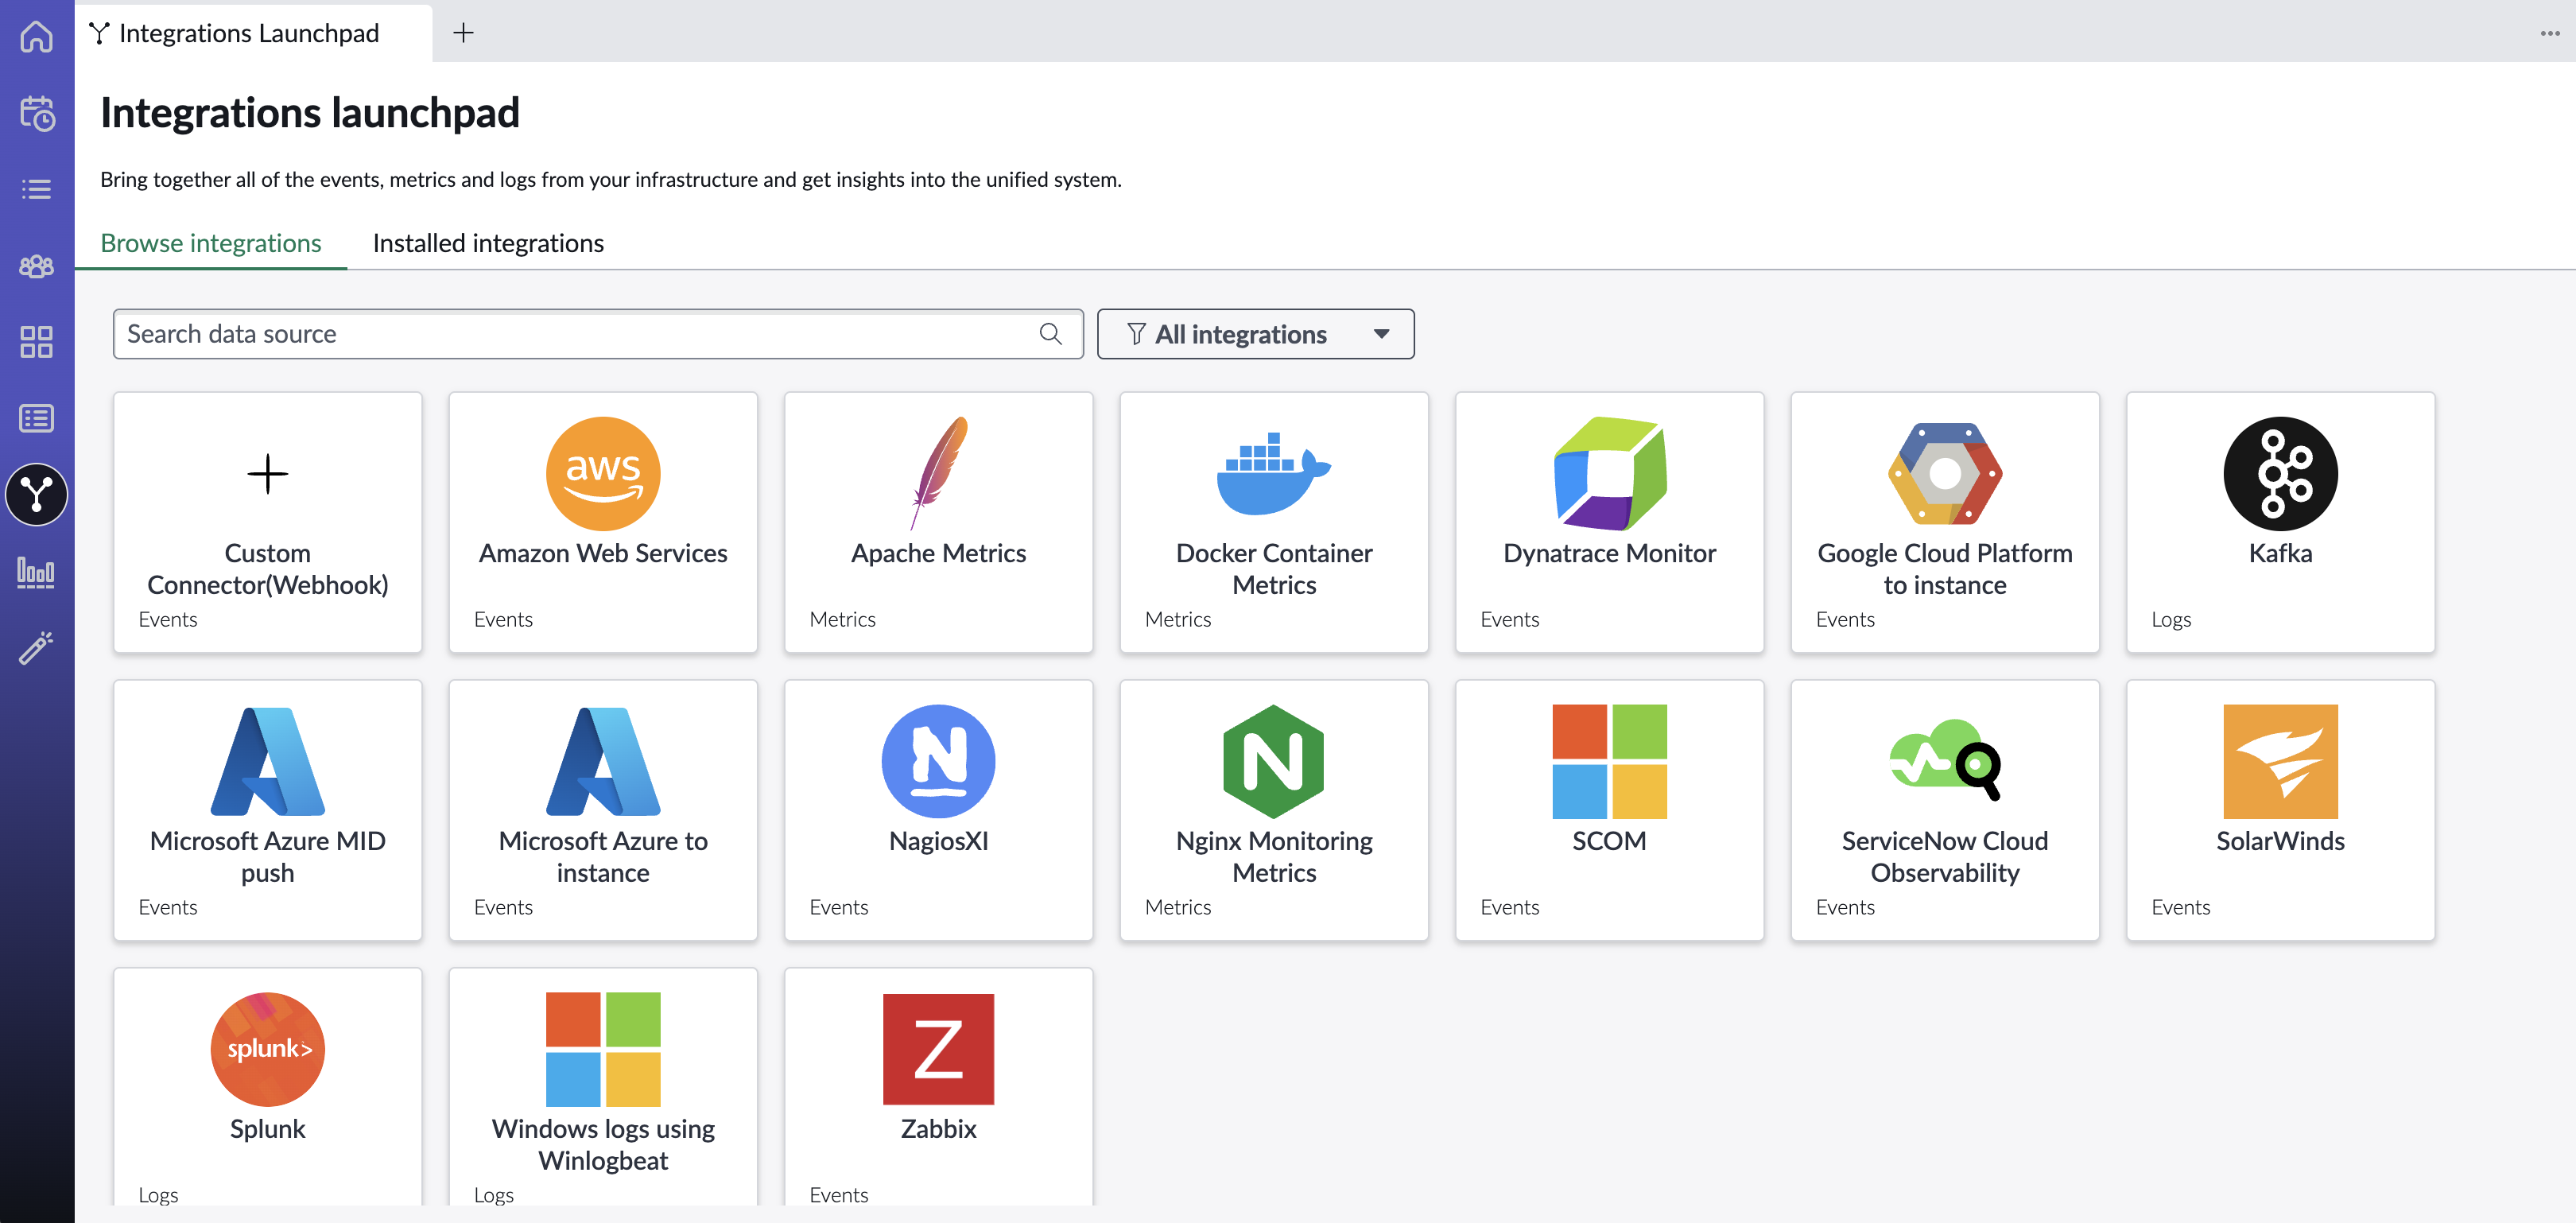
Task: Open the more options ellipsis menu
Action: click(2549, 33)
